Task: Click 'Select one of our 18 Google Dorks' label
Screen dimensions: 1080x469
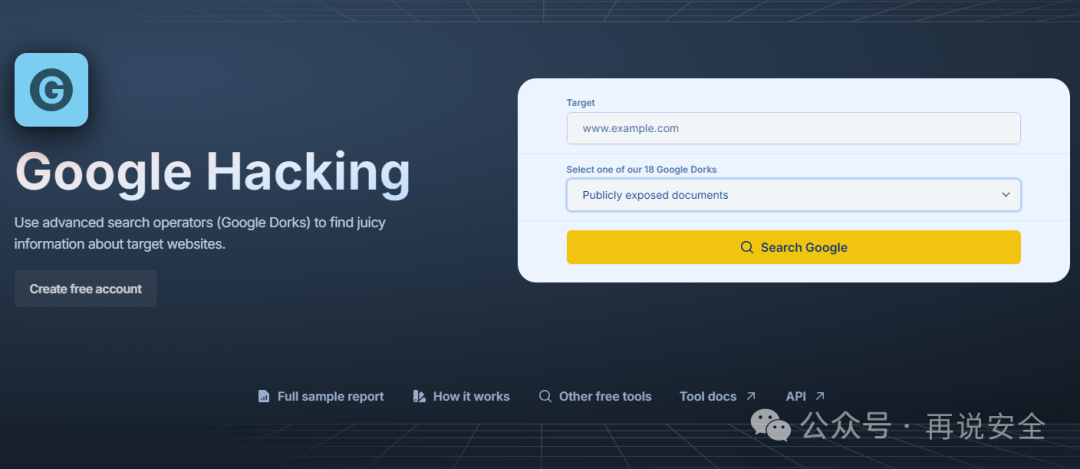Action: click(641, 169)
